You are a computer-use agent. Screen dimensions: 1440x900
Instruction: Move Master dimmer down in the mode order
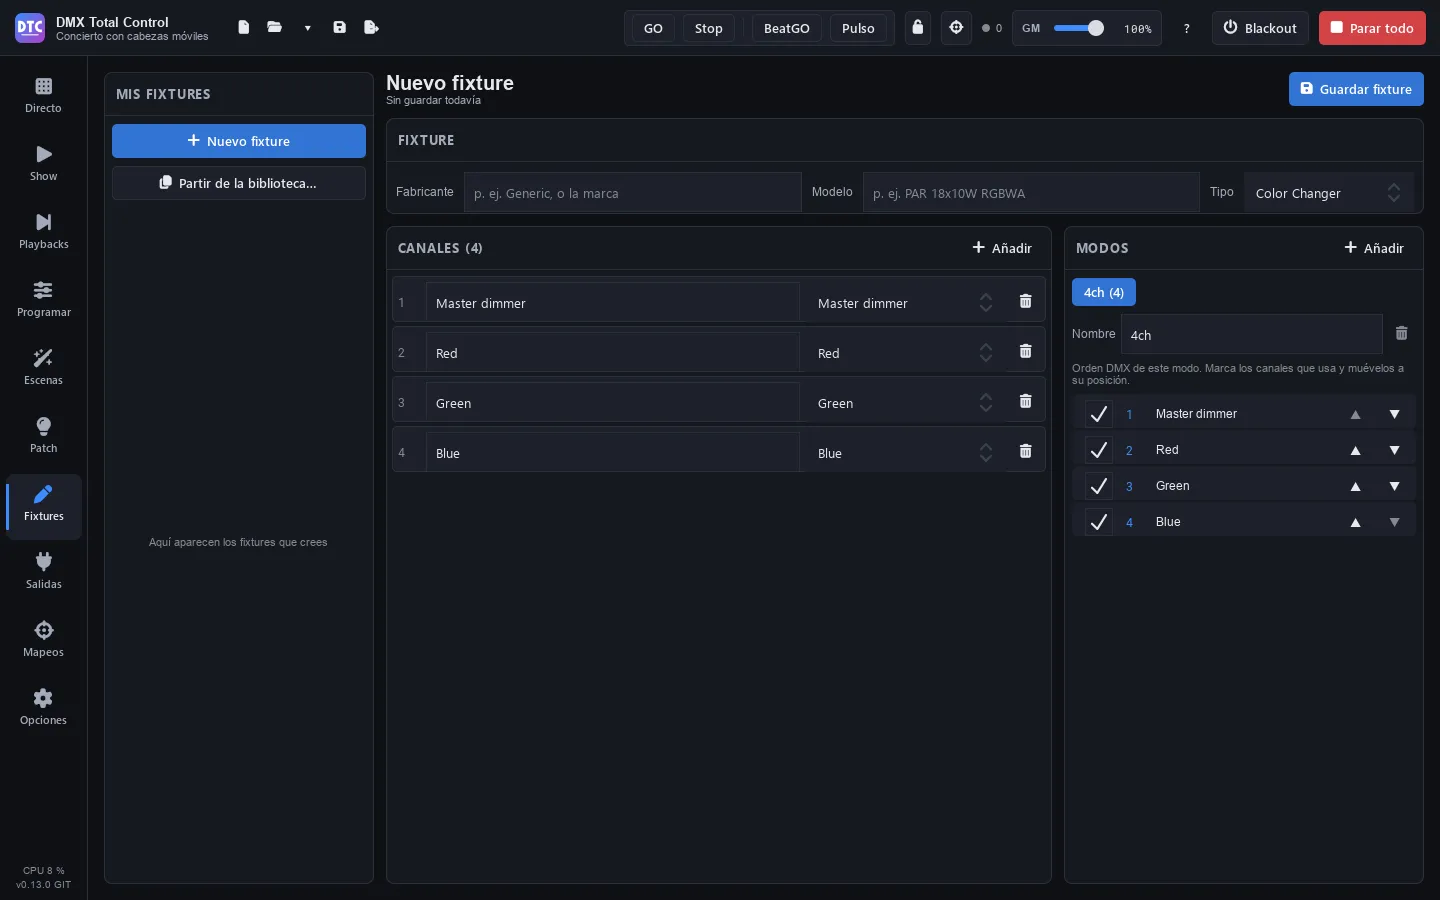tap(1394, 414)
